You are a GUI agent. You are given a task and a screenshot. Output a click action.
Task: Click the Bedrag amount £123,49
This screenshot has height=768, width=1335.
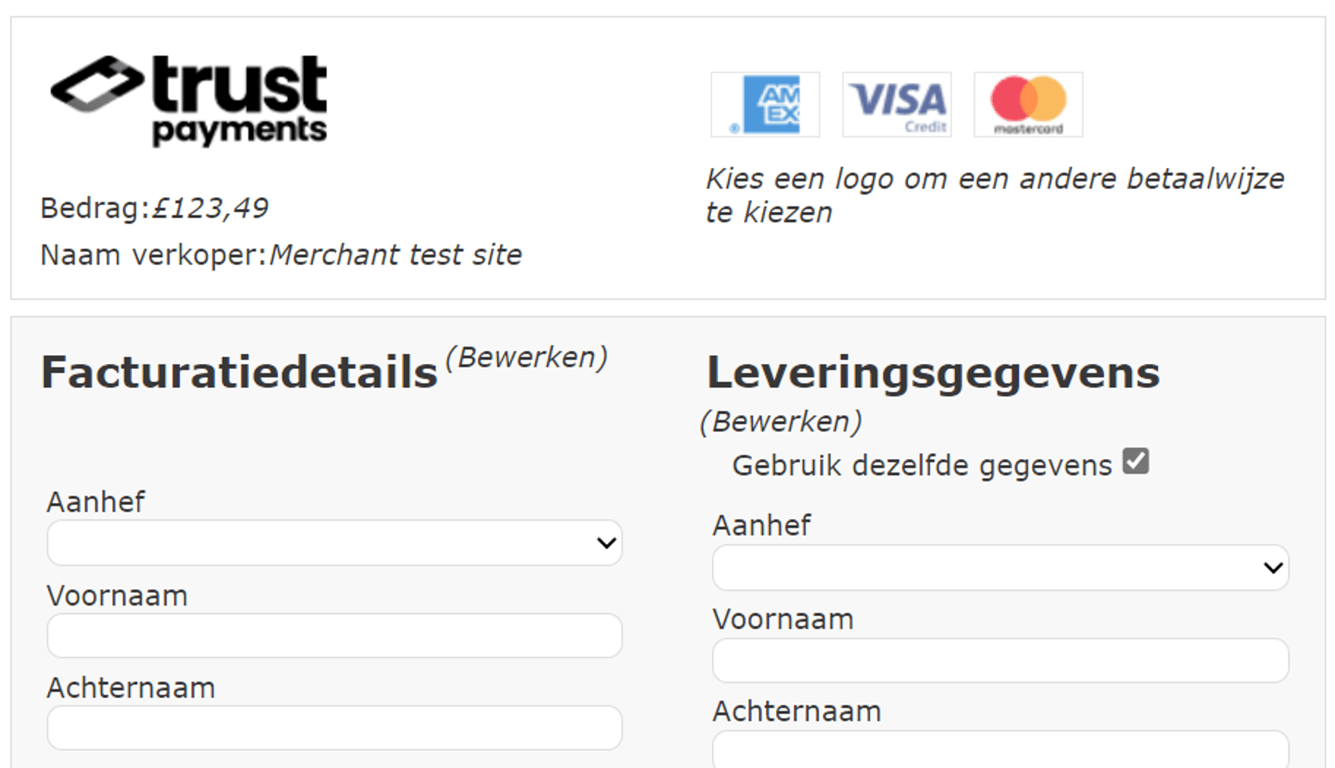(x=210, y=208)
